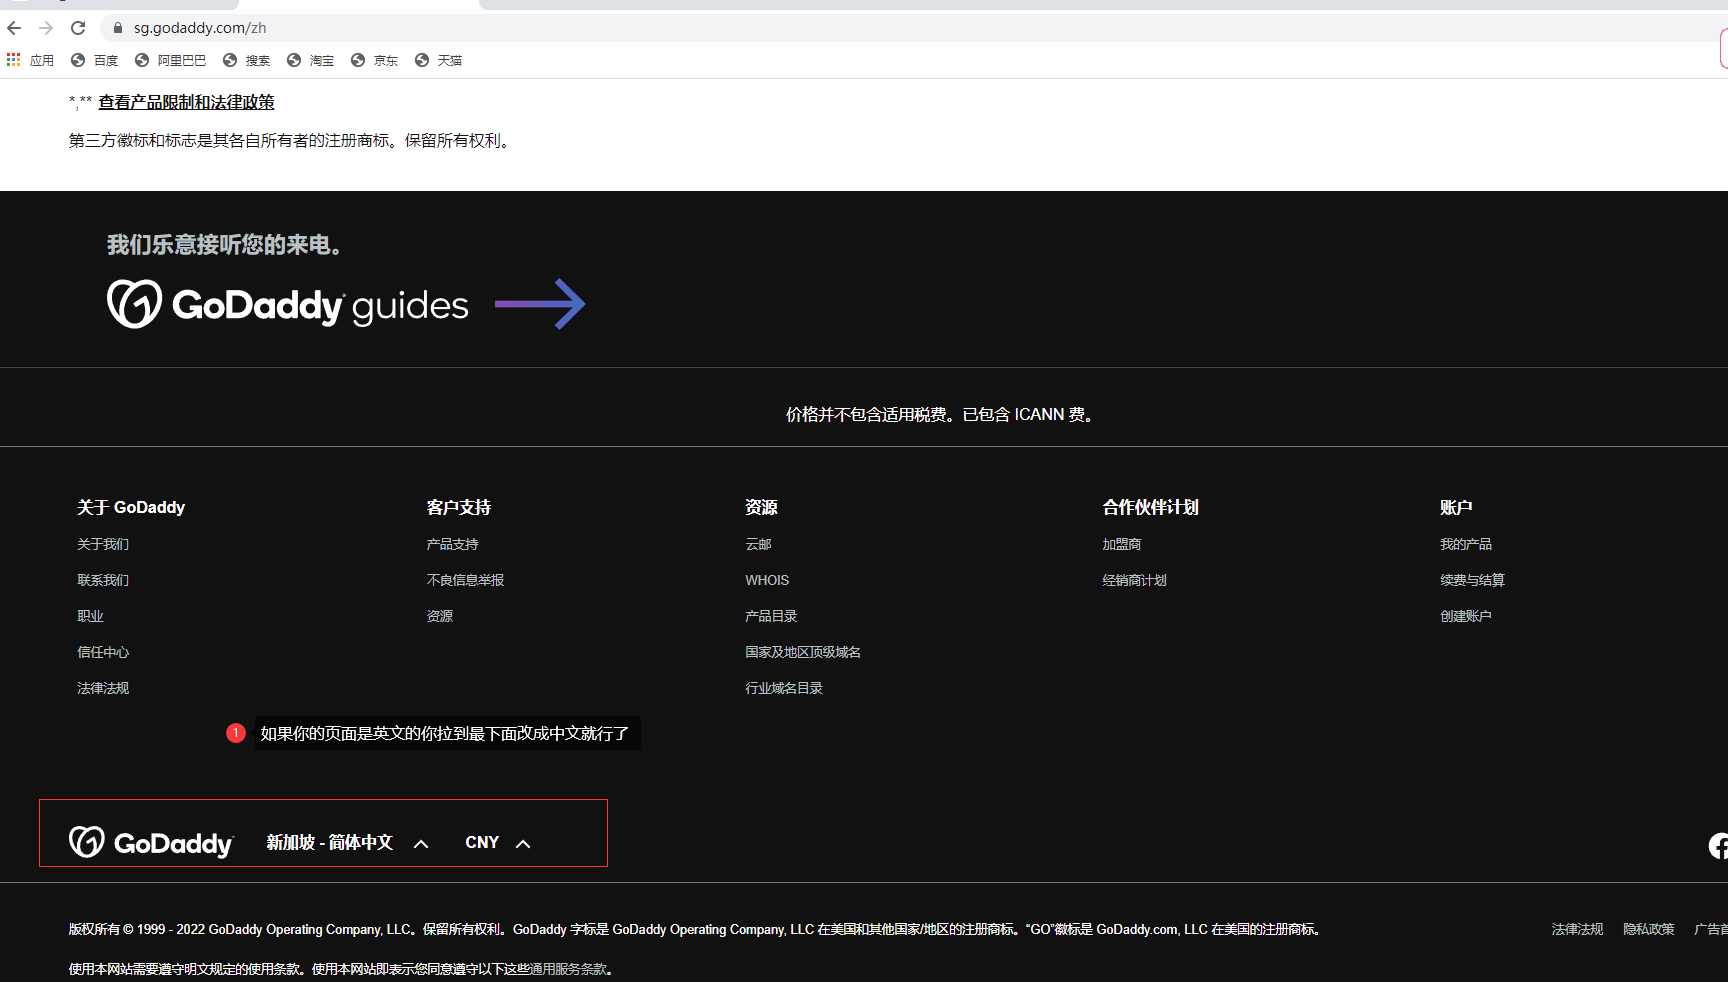The height and width of the screenshot is (982, 1728).
Task: Open the 产品支持 footer link
Action: [452, 544]
